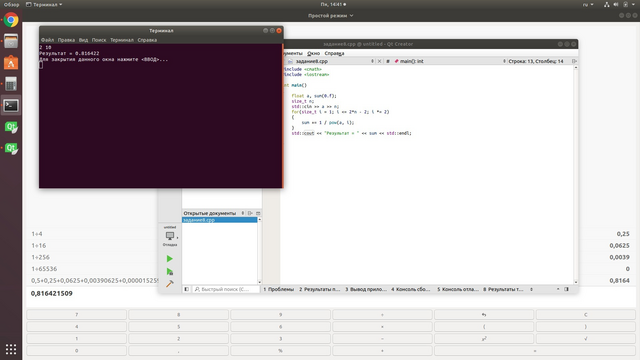Open Правка menu in the Terminal
The width and height of the screenshot is (640, 360).
click(x=66, y=40)
